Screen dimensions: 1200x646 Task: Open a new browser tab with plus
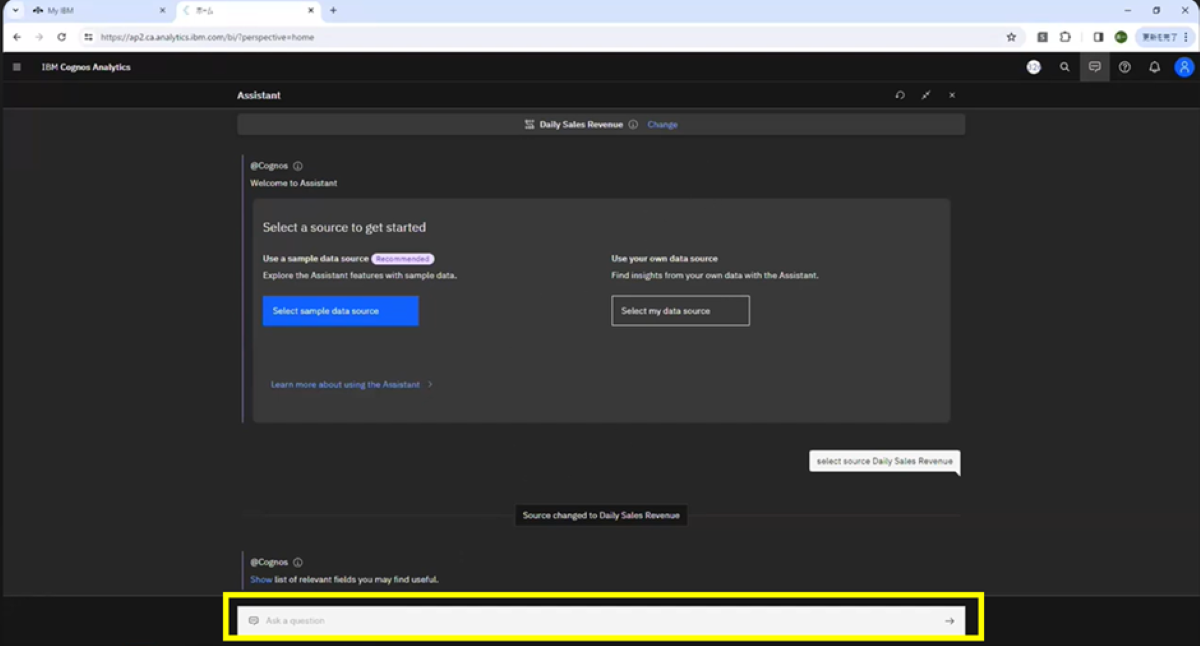pos(333,10)
